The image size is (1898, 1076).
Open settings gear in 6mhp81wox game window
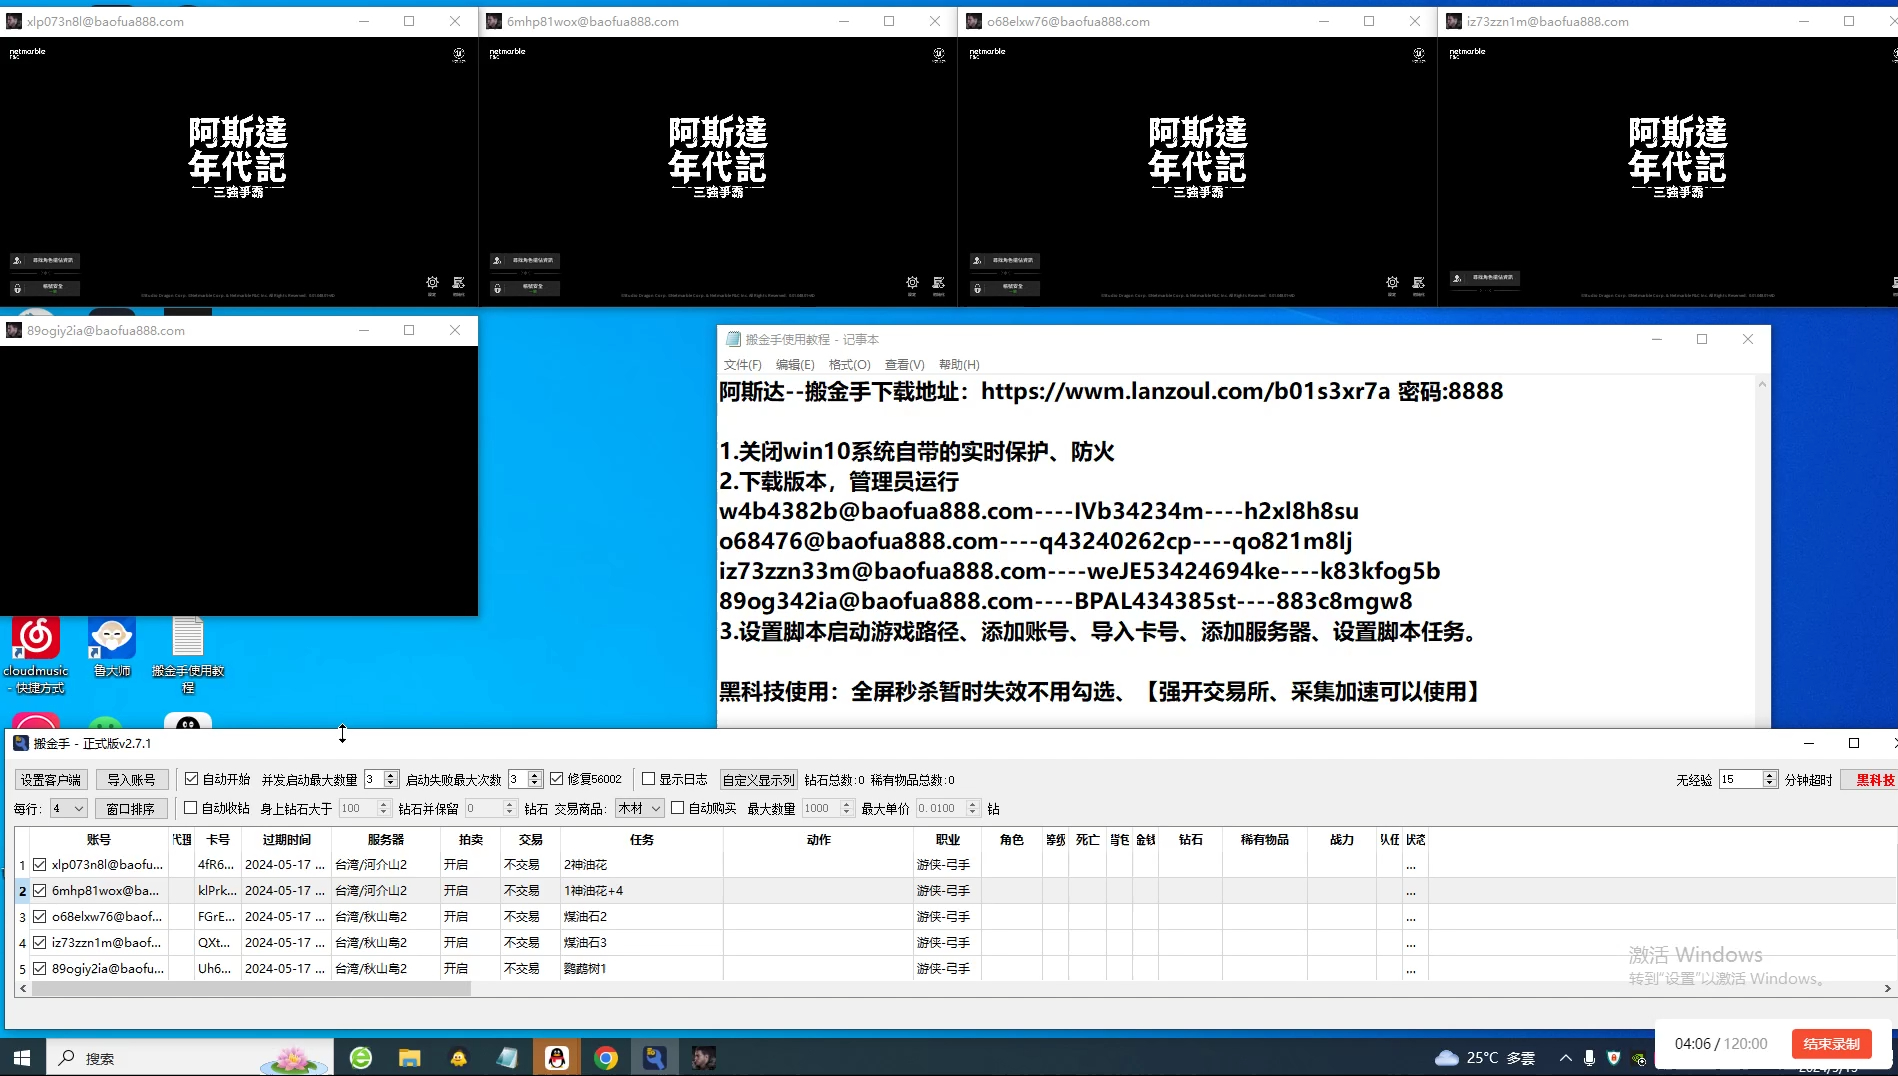pos(912,283)
